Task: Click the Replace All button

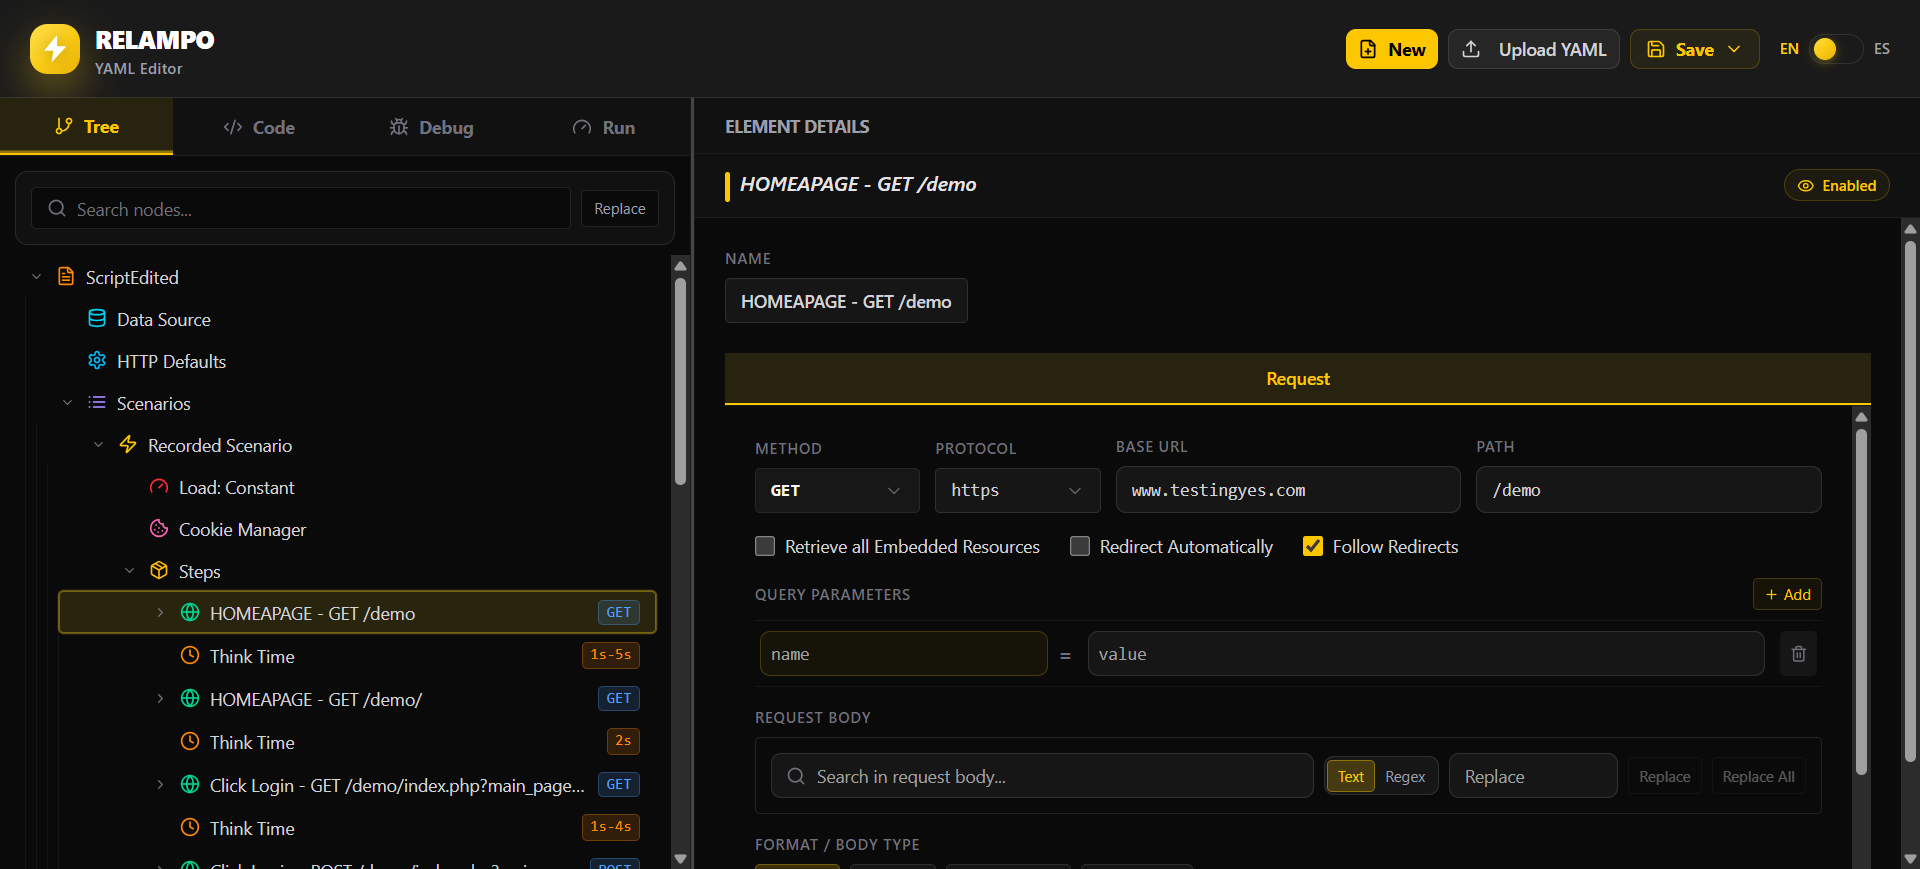Action: coord(1758,776)
